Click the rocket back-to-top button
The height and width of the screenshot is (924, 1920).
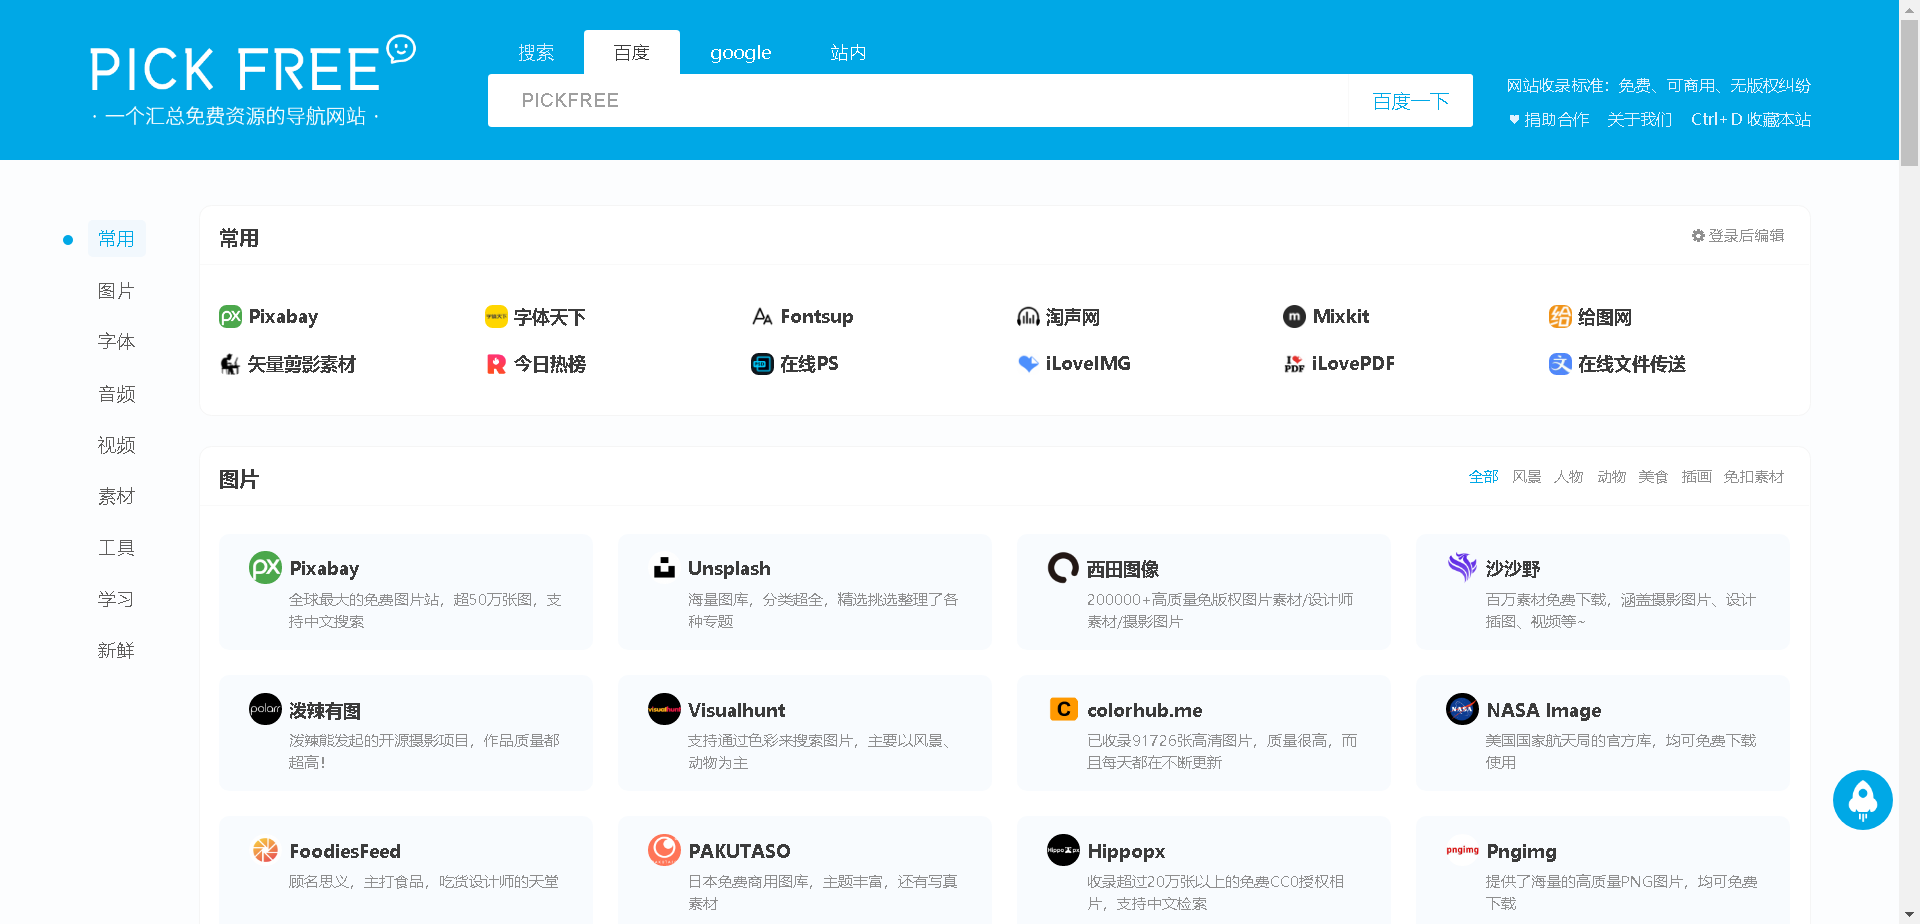[x=1862, y=800]
